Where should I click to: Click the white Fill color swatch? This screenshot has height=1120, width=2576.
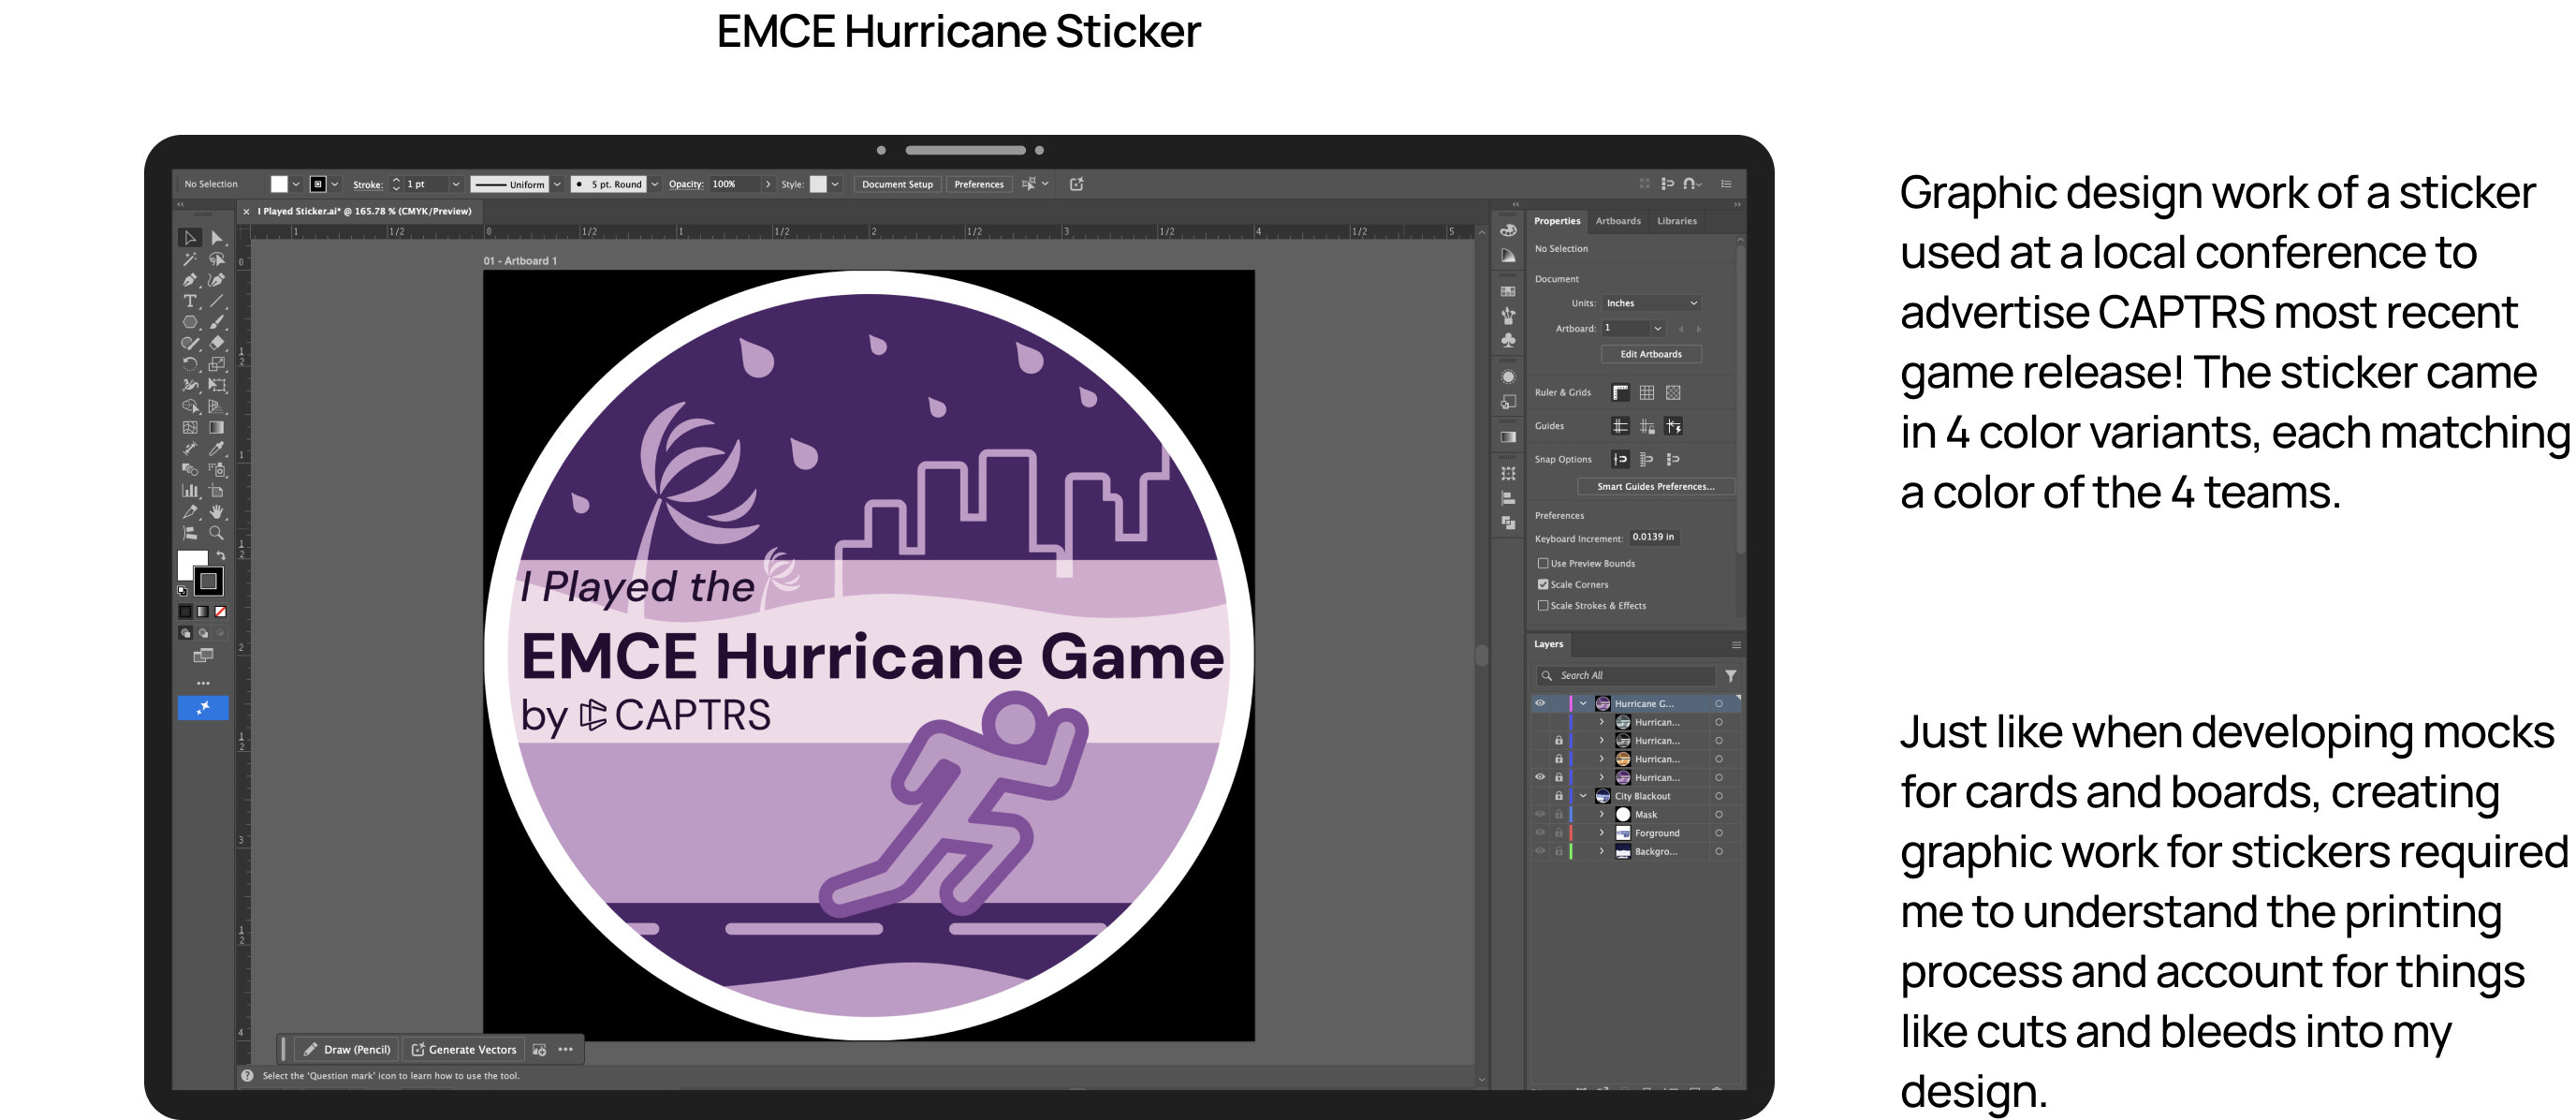pyautogui.click(x=279, y=184)
